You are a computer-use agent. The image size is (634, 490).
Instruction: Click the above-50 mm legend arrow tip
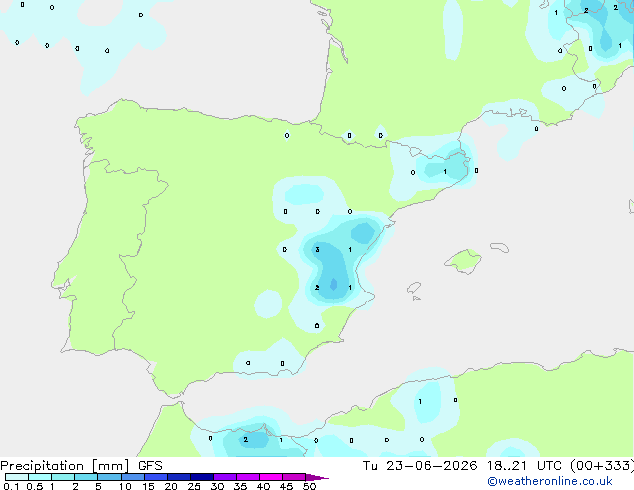point(317,477)
